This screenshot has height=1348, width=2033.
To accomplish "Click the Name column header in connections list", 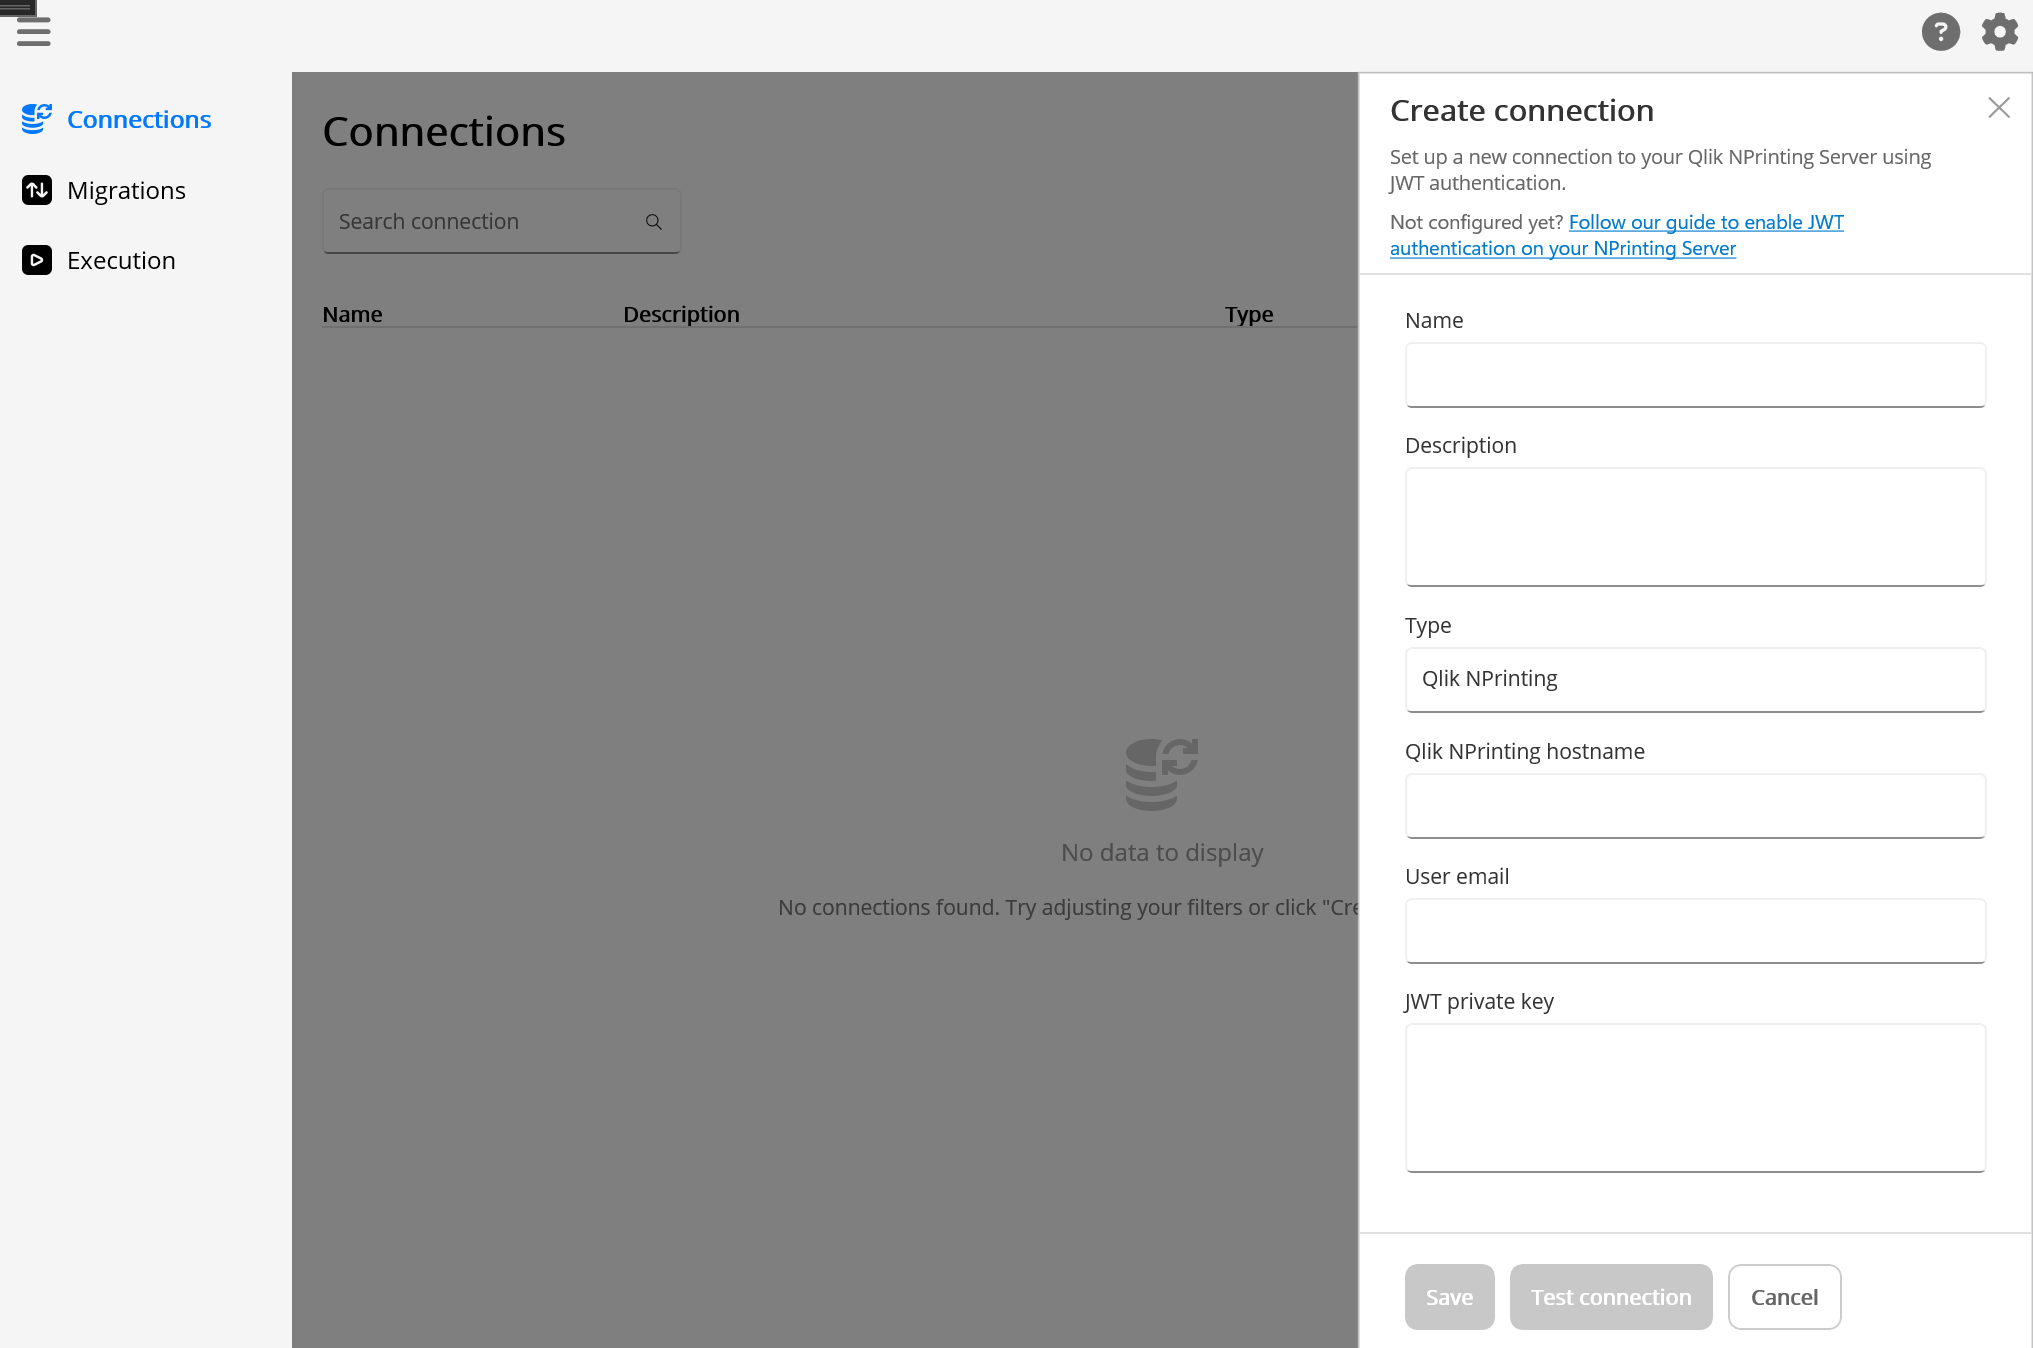I will 352,313.
